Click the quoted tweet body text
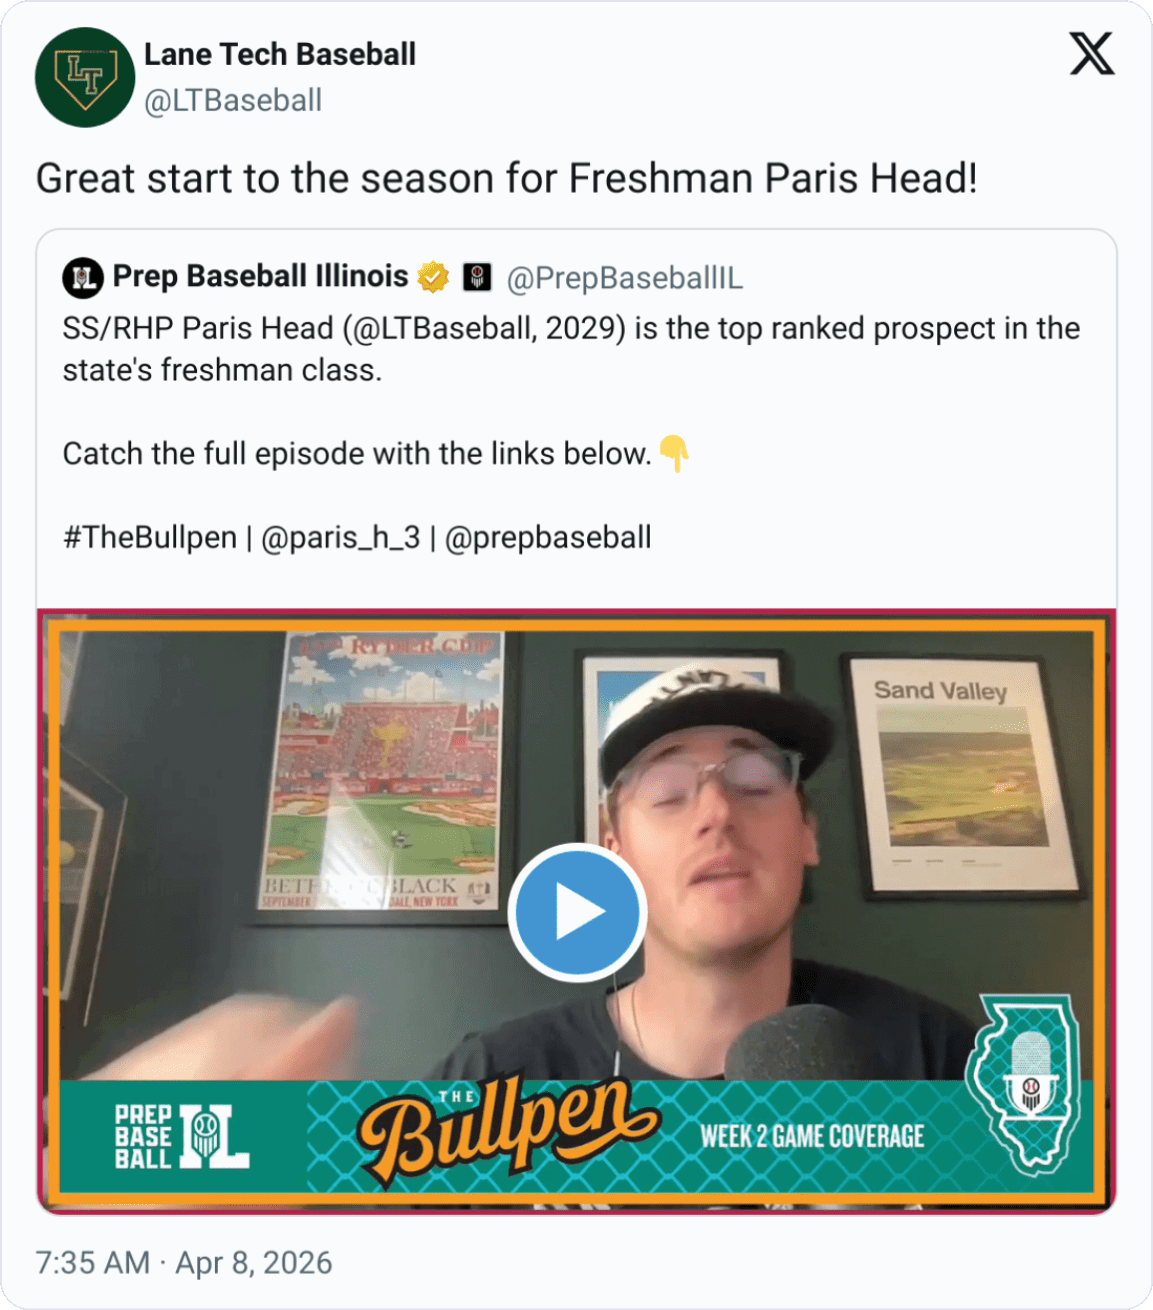Viewport: 1153px width, 1310px height. 571,433
